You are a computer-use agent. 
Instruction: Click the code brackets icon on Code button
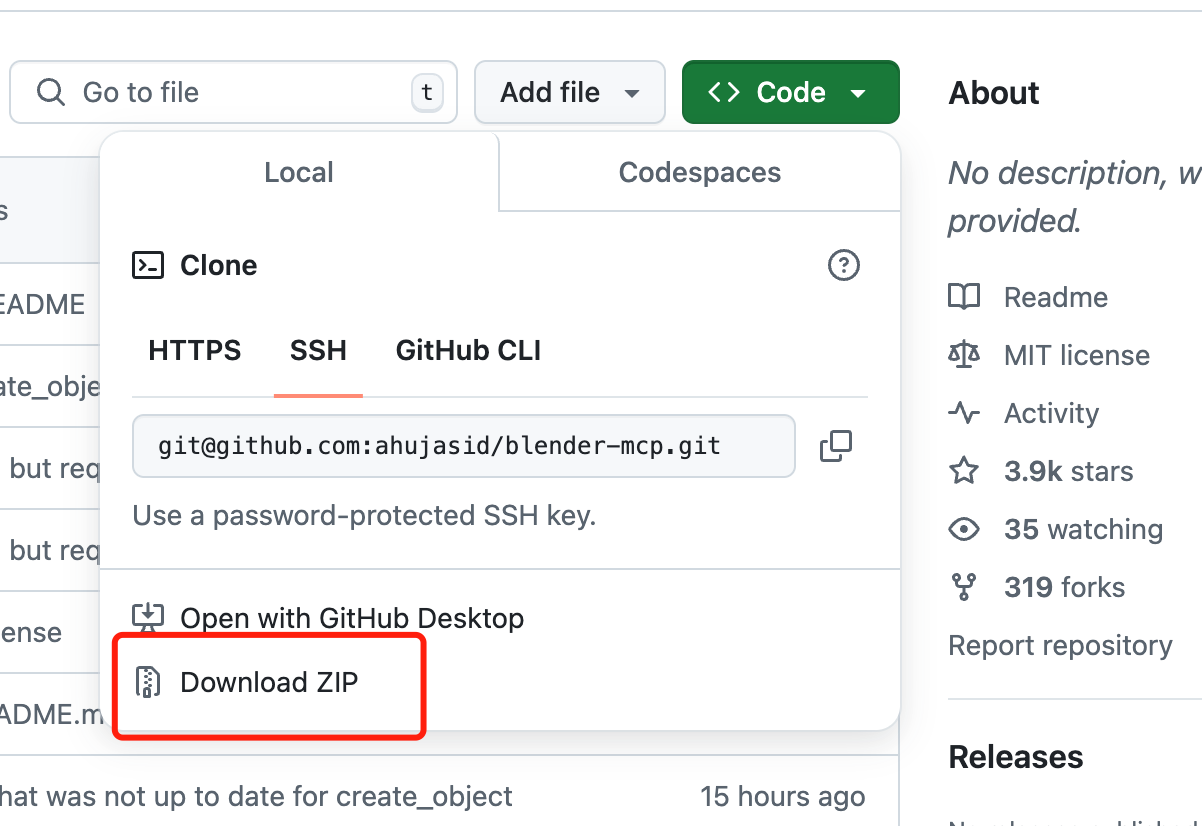point(724,93)
